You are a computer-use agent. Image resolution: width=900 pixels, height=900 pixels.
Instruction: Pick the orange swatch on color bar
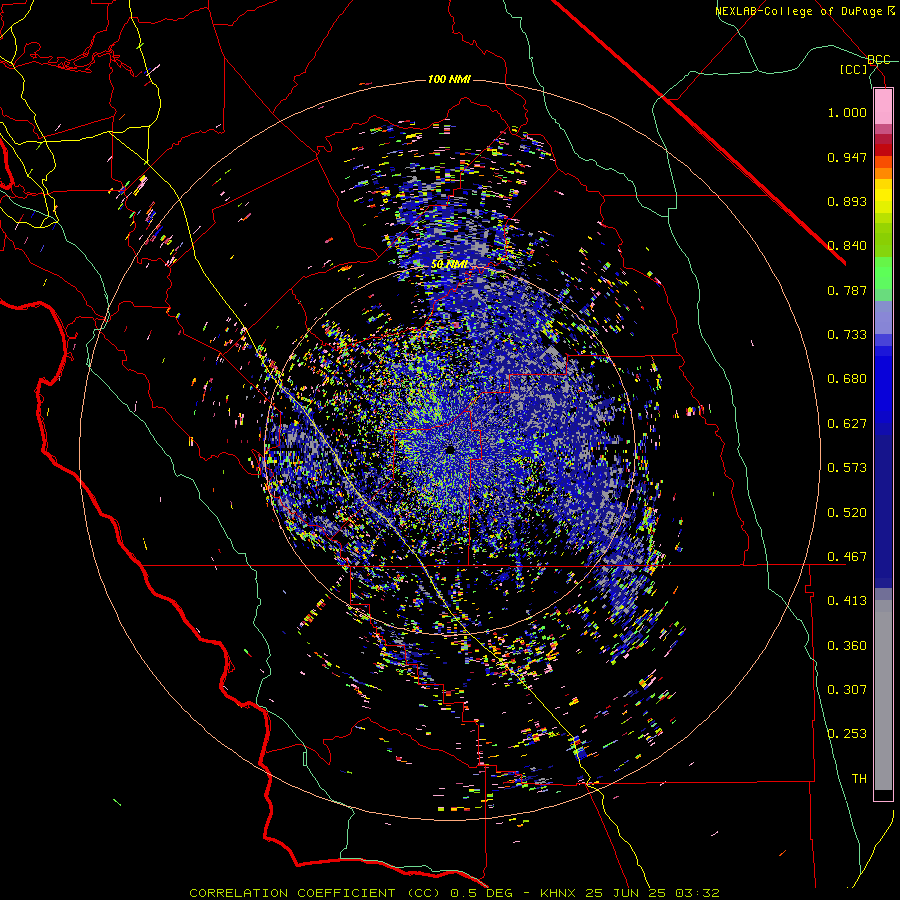[883, 173]
